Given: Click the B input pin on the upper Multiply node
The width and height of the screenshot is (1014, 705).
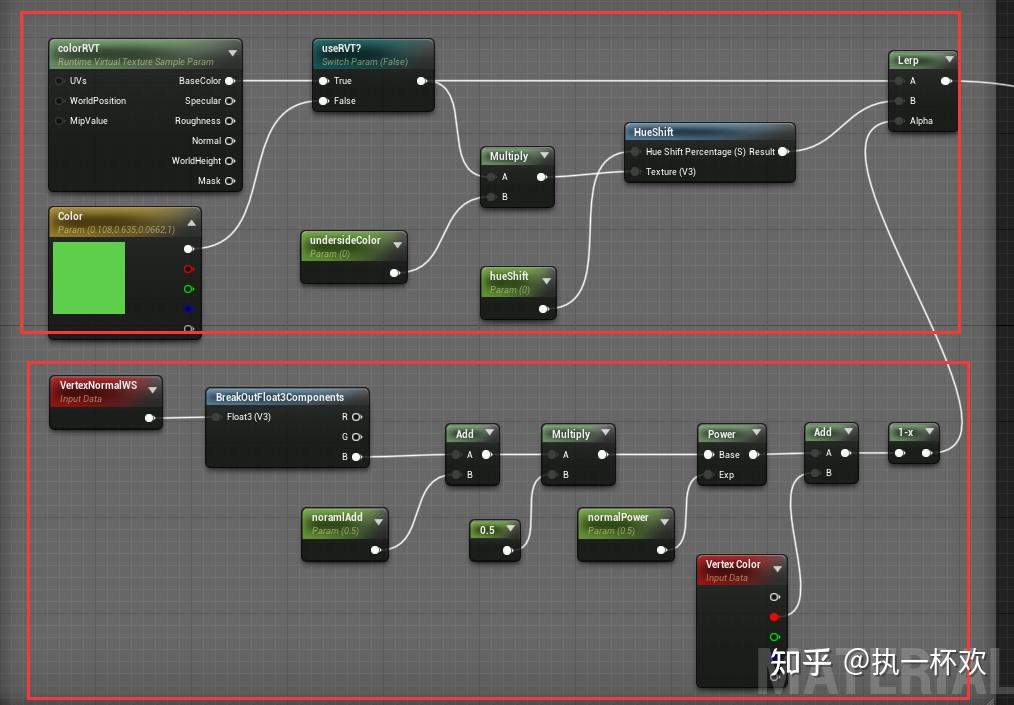Looking at the screenshot, I should 492,196.
